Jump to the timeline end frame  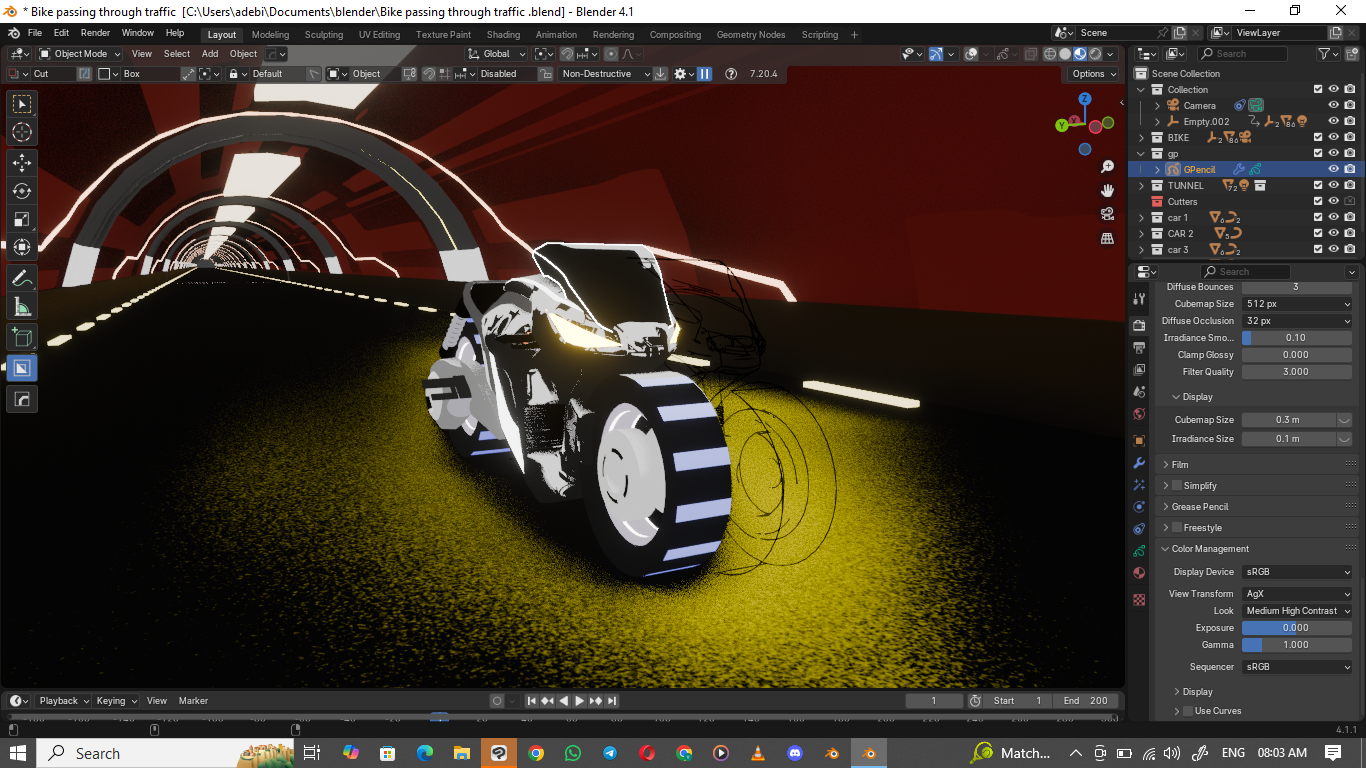[612, 701]
